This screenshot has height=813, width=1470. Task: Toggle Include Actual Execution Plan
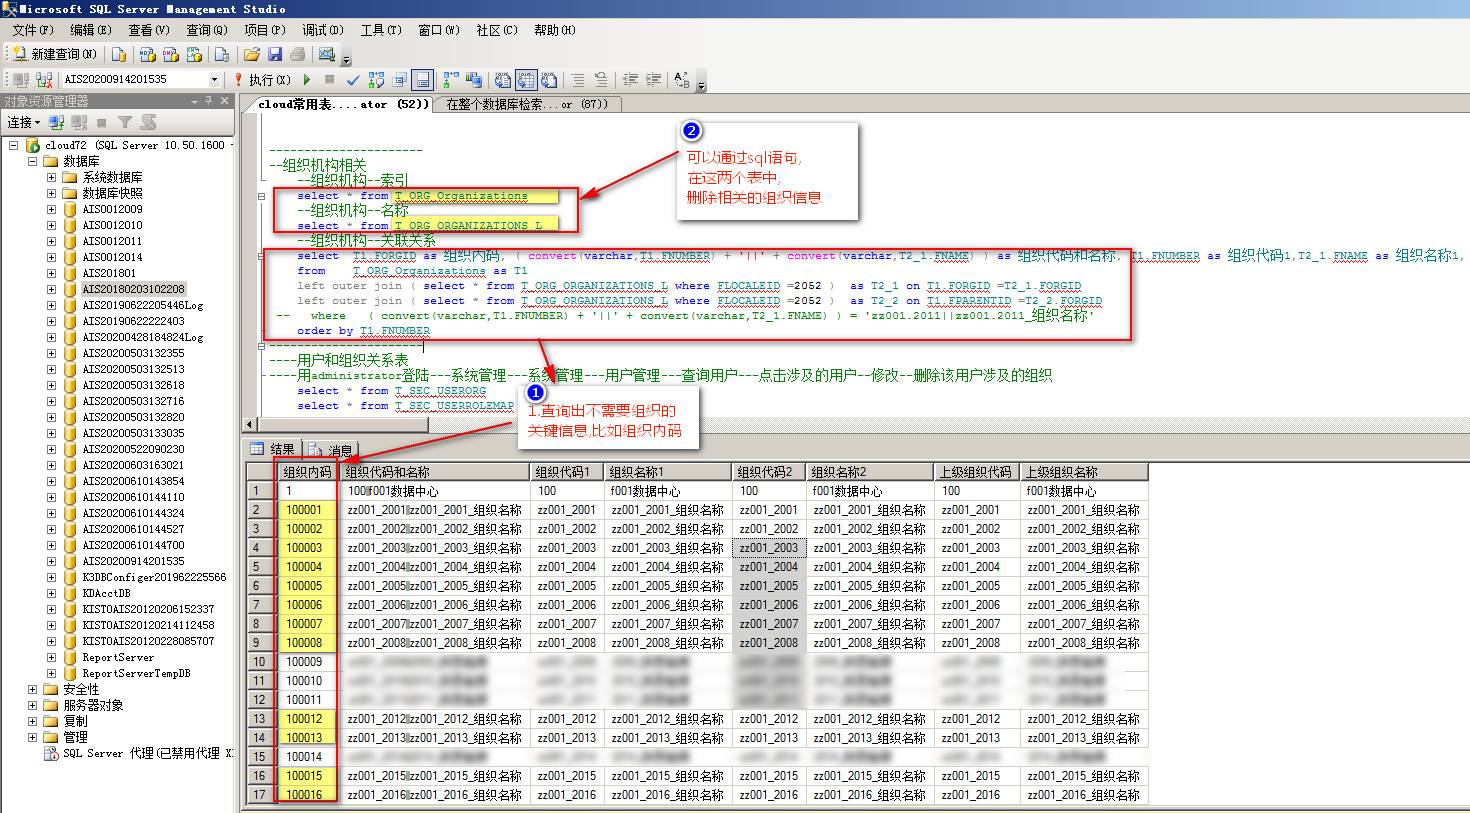tap(451, 80)
